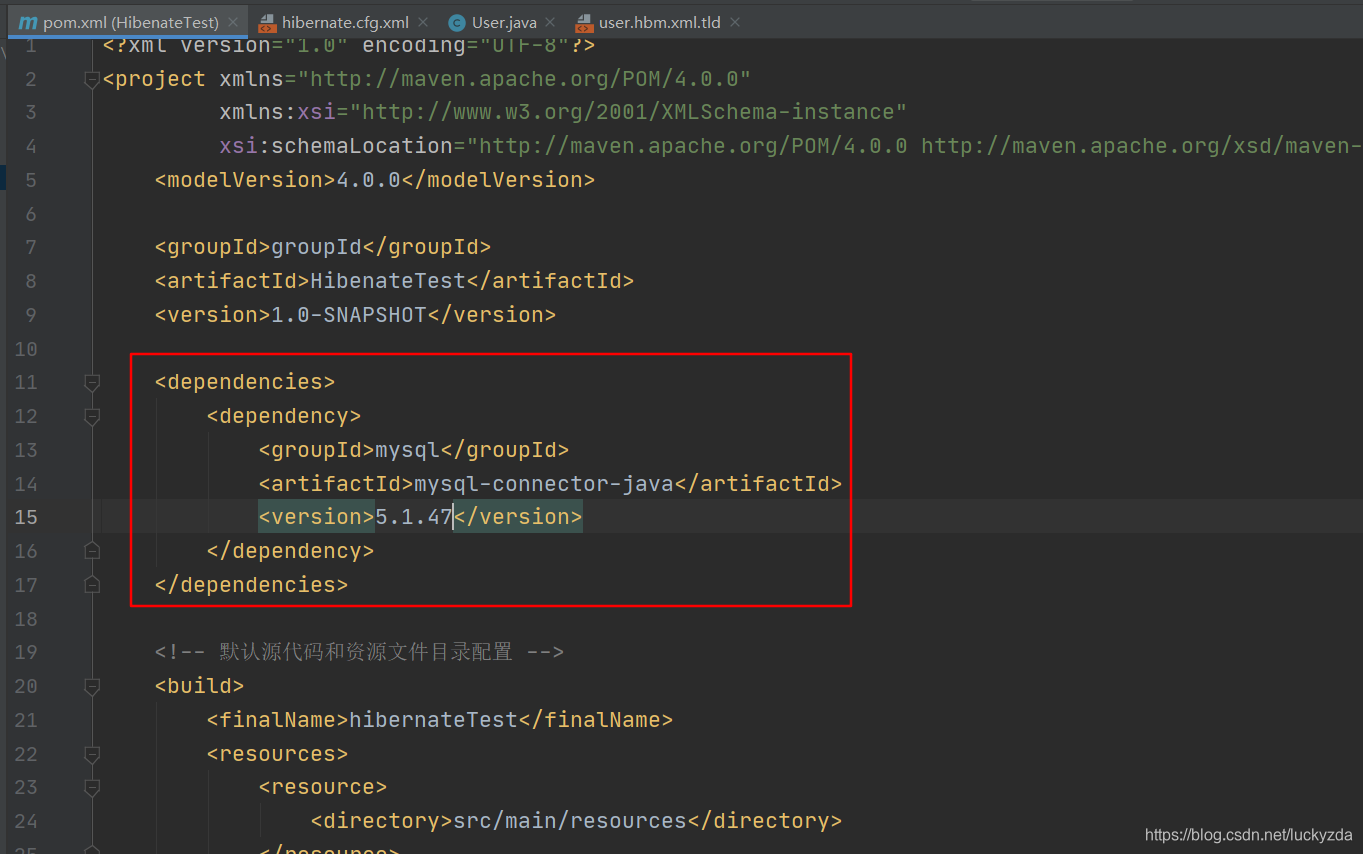
Task: Switch to the User.java tab
Action: coord(504,22)
